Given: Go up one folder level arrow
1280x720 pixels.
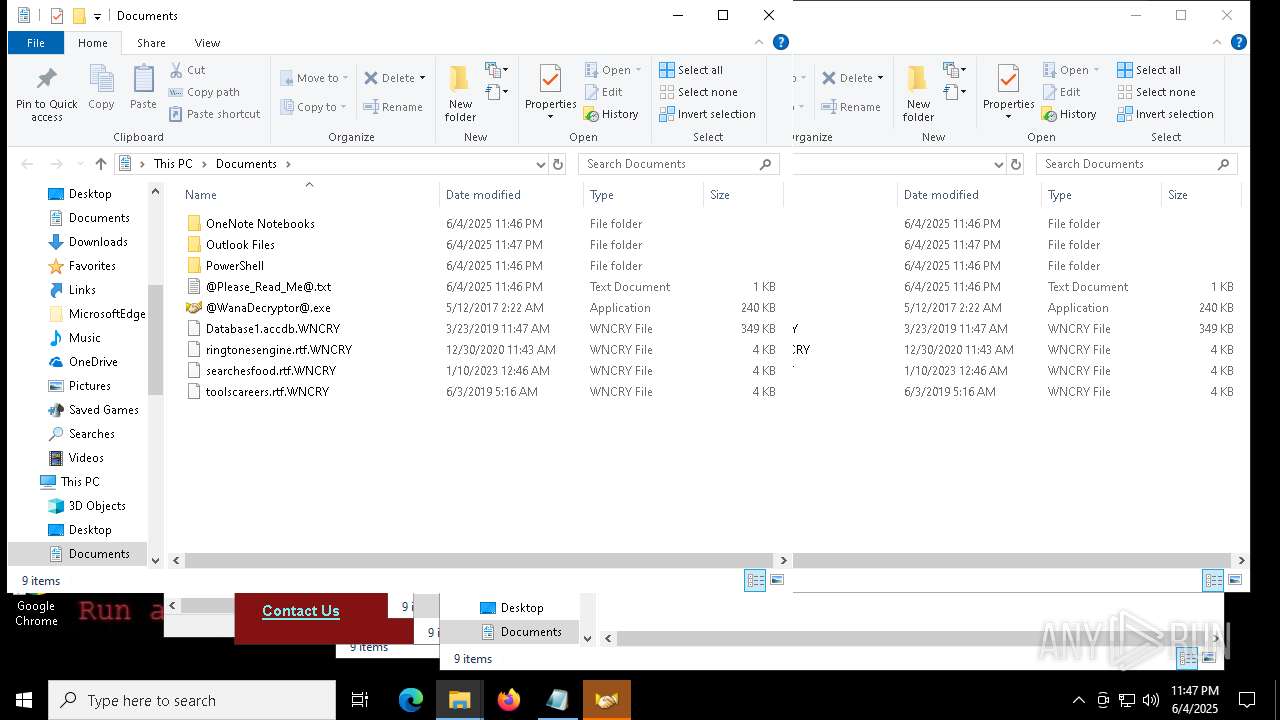Looking at the screenshot, I should pos(100,164).
